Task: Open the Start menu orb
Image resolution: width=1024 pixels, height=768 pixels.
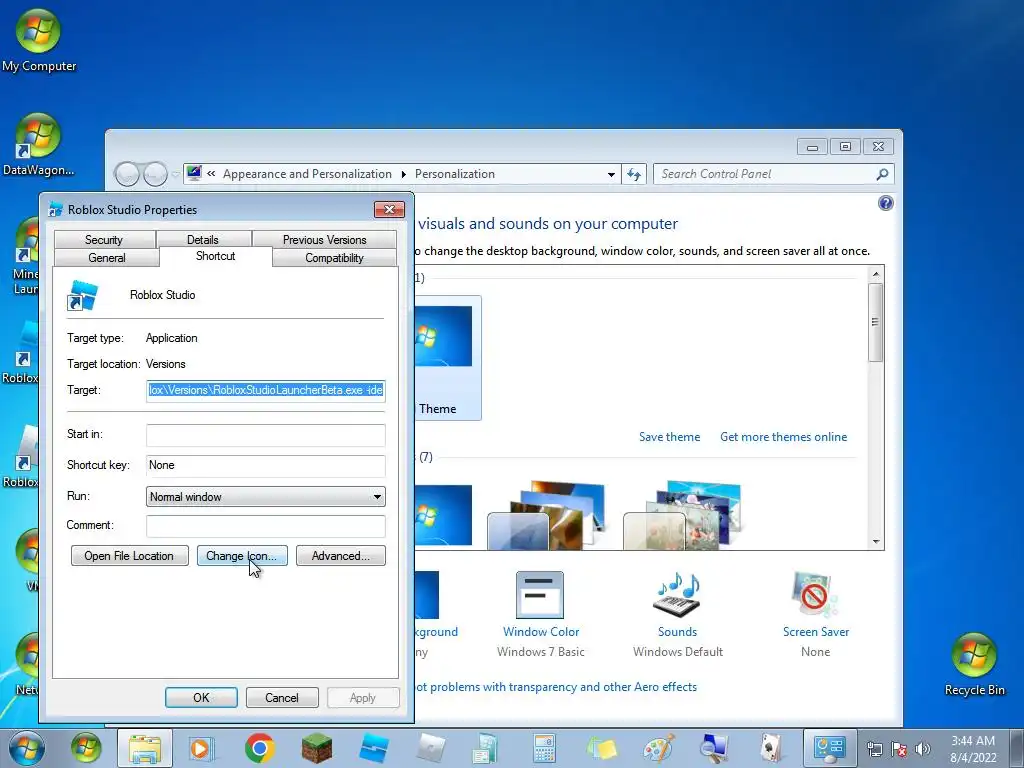Action: (26, 748)
